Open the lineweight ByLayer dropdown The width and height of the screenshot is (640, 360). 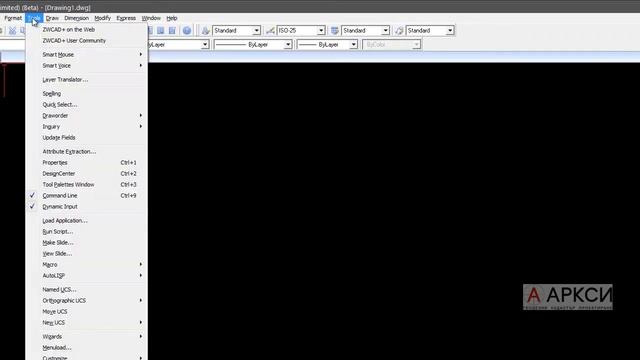[353, 44]
